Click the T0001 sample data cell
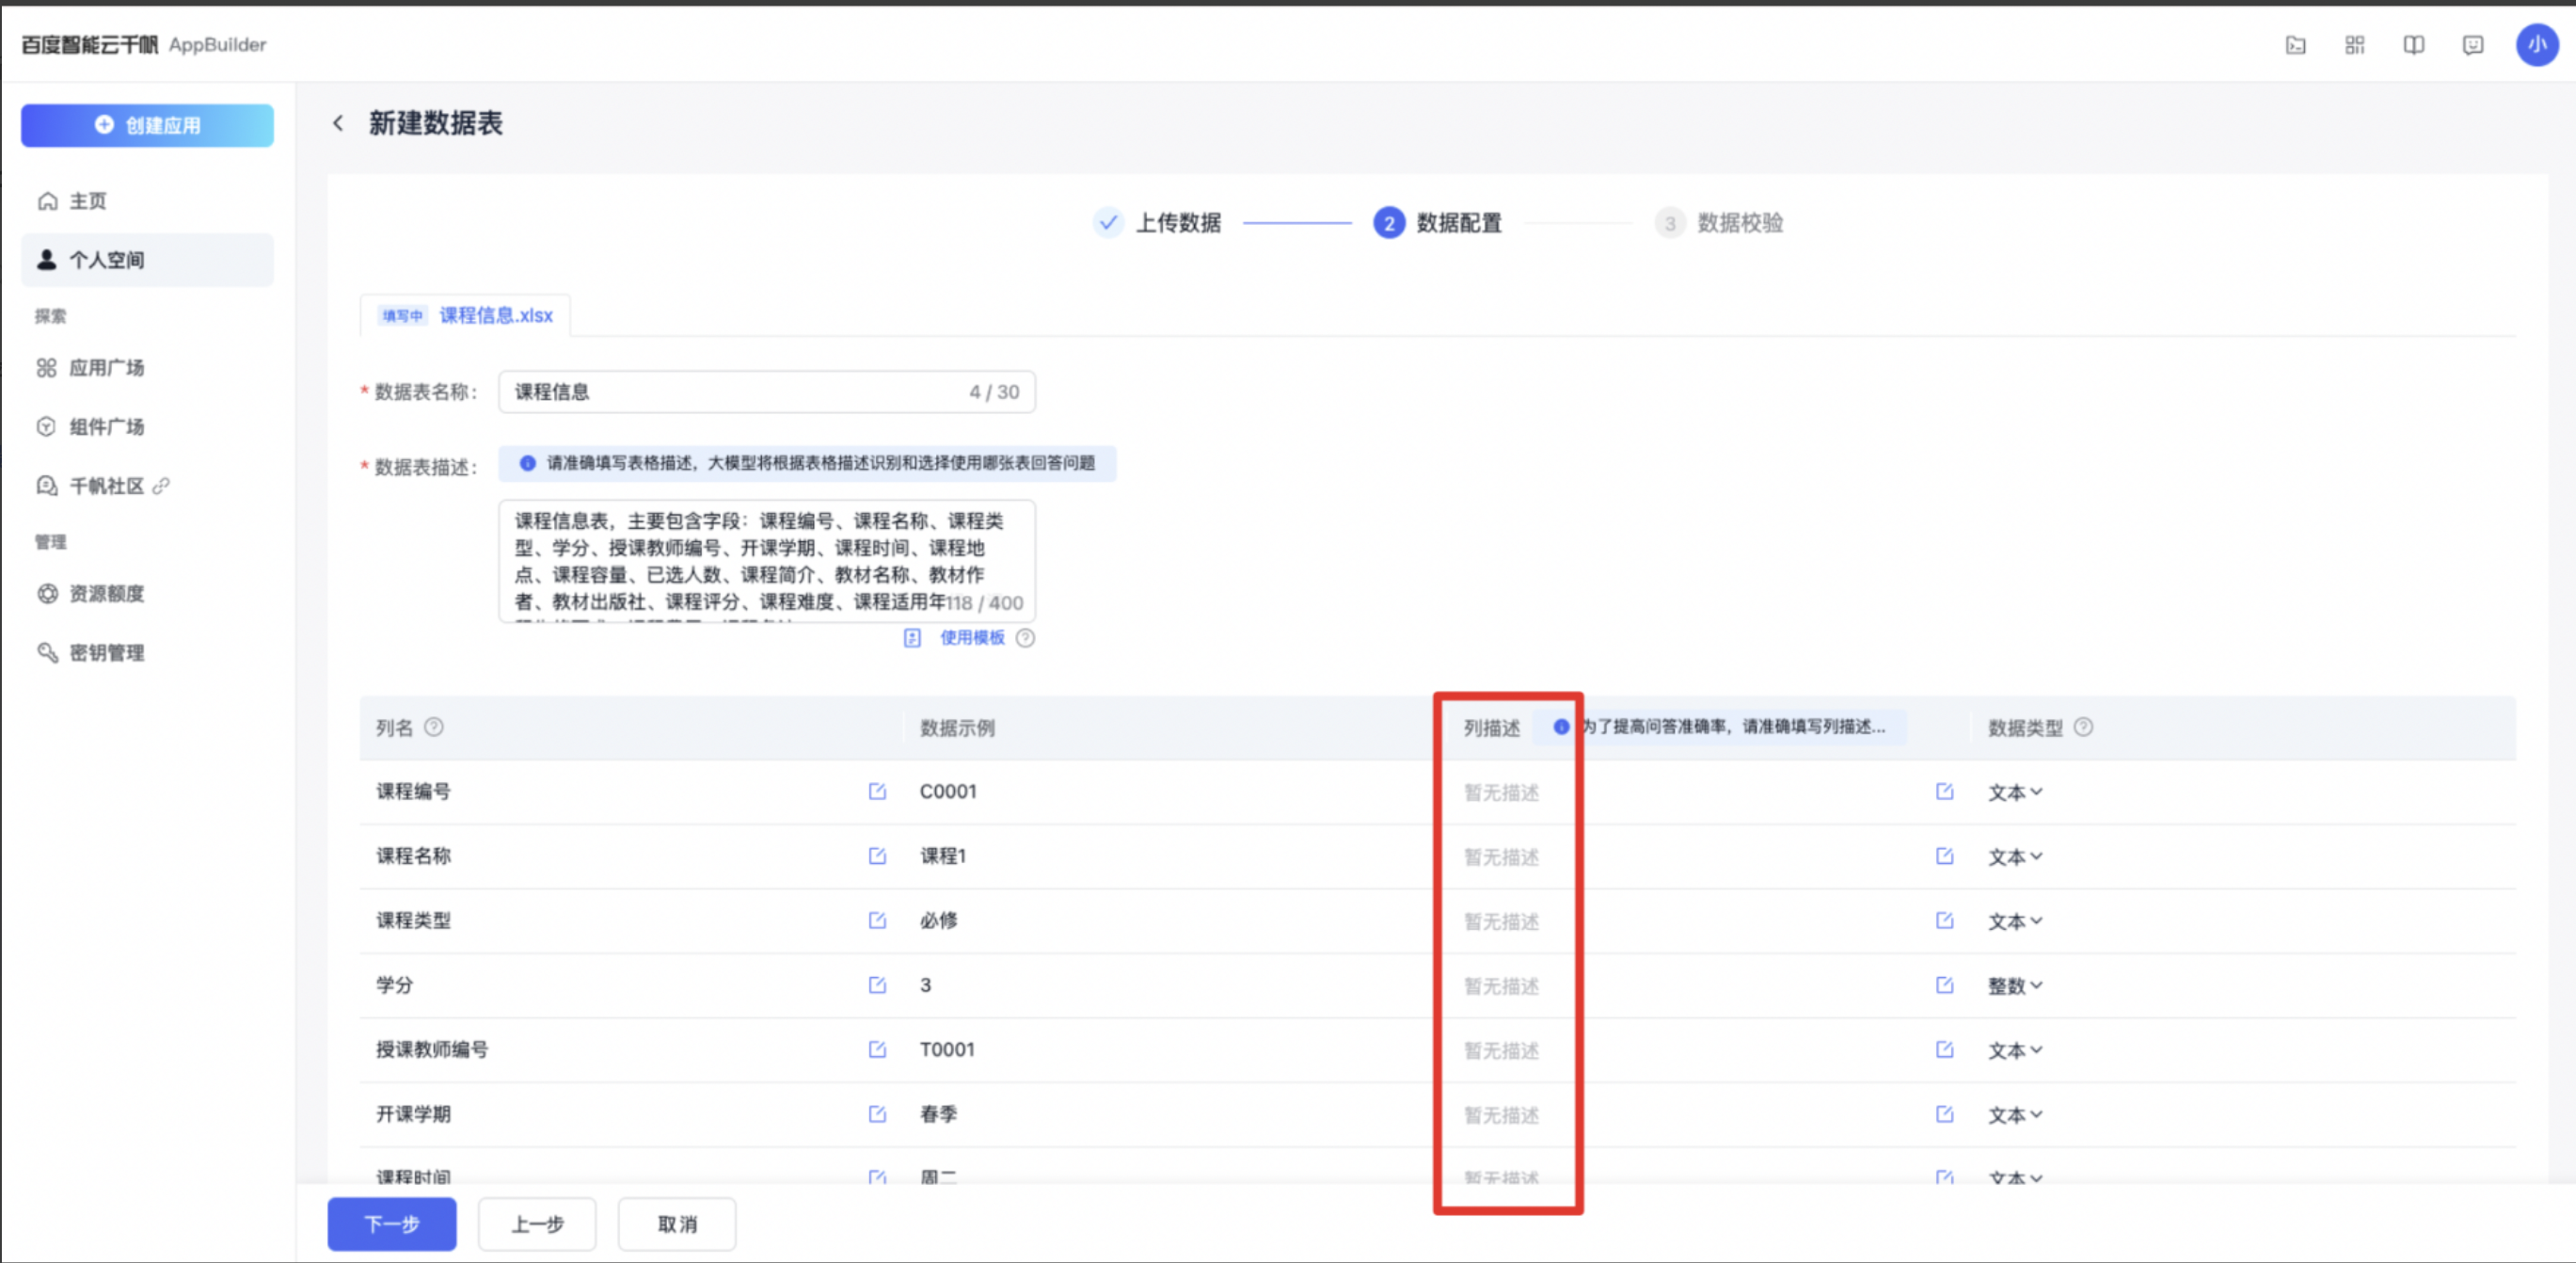 [x=947, y=1049]
